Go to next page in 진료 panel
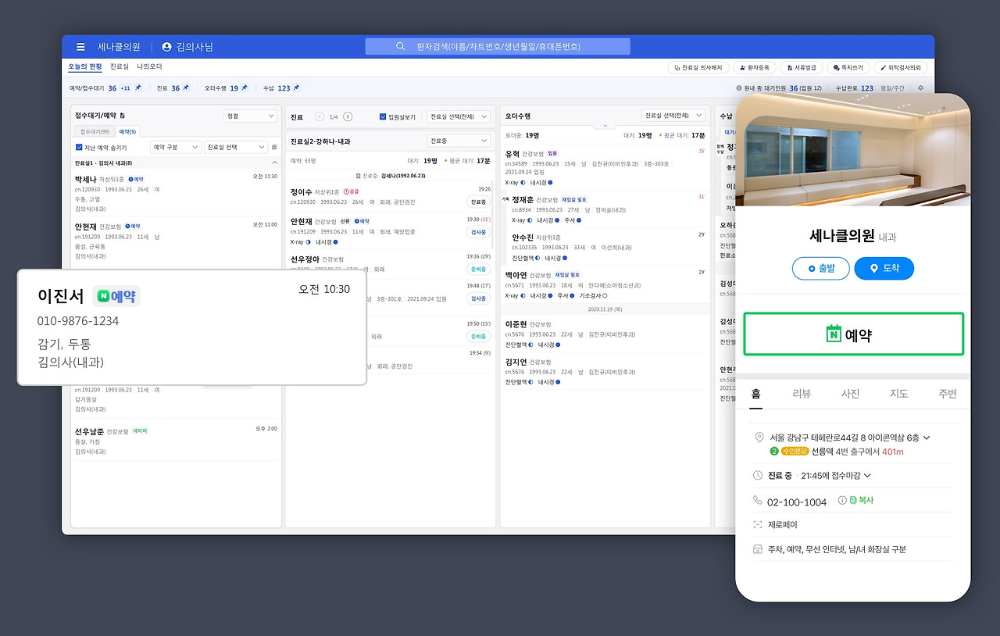Viewport: 1000px width, 636px height. tap(348, 117)
